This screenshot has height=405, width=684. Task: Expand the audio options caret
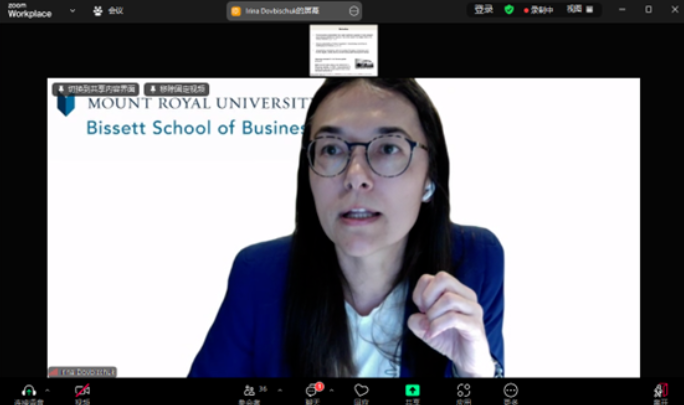[47, 390]
